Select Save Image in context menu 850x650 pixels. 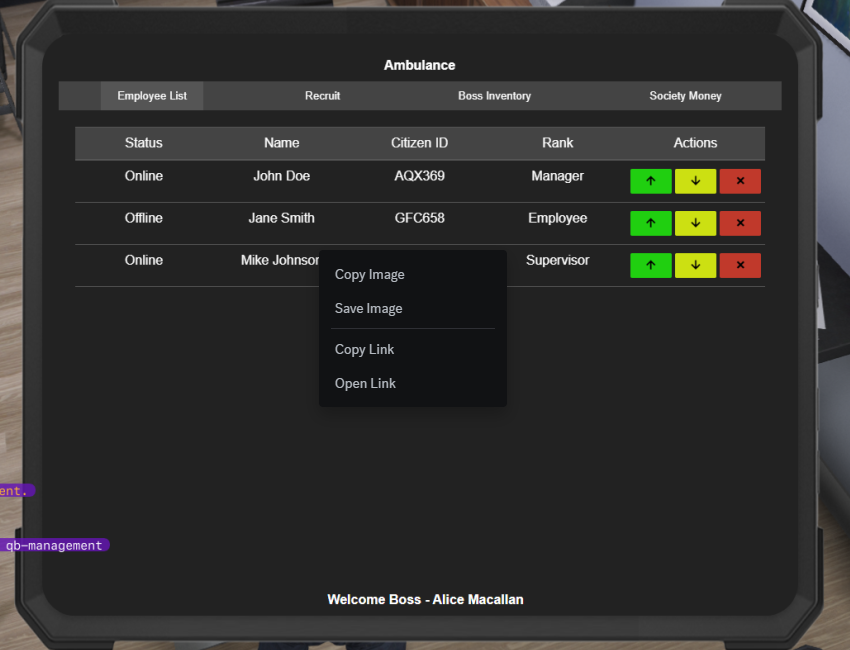tap(369, 309)
